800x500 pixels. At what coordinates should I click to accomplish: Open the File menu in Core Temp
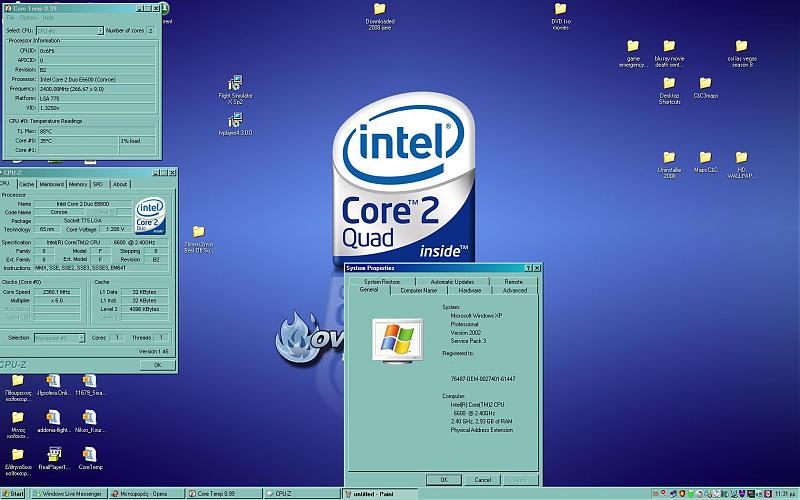point(10,18)
